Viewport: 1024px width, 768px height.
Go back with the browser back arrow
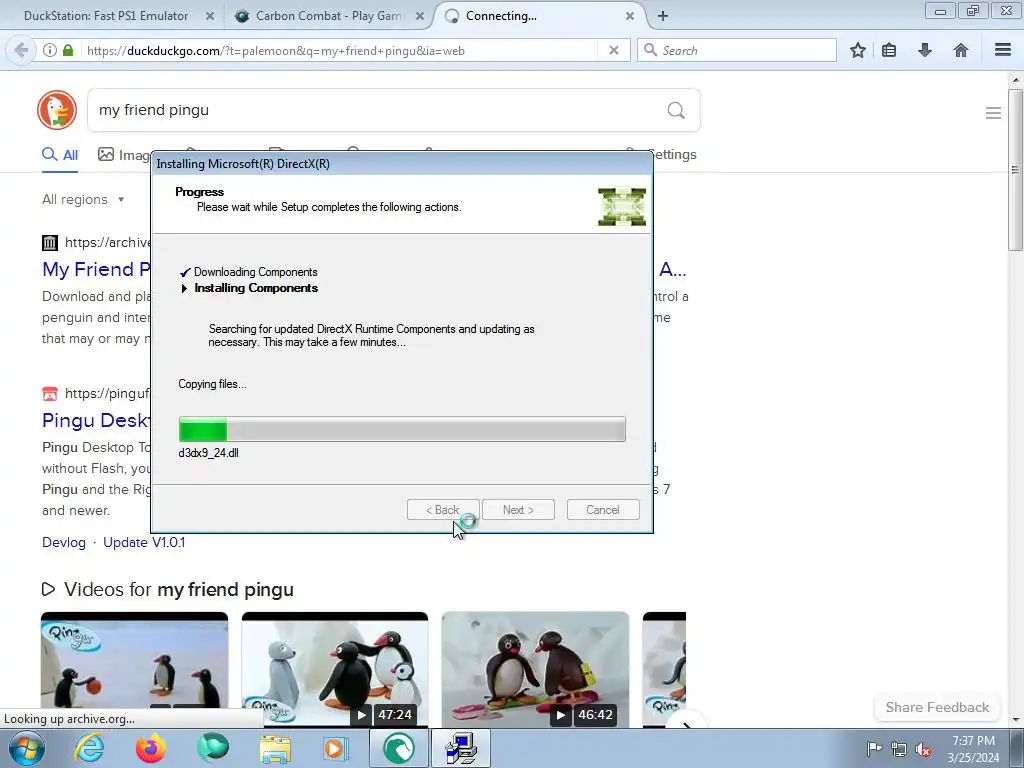coord(21,50)
